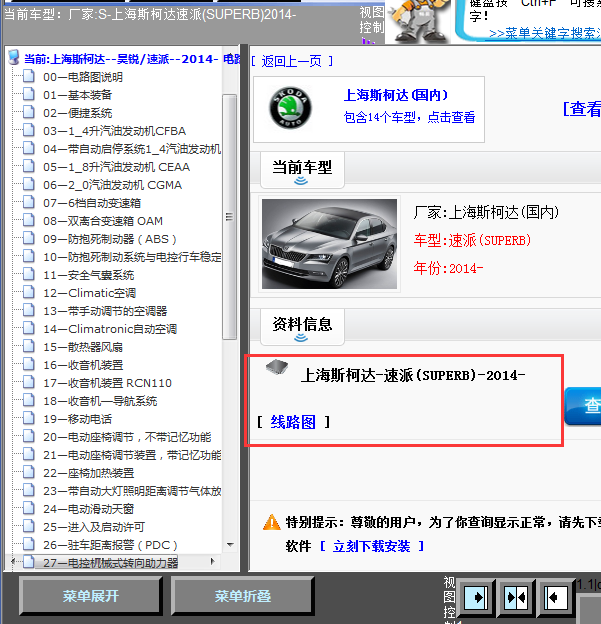Open 21—电动座椅调节装置，带记忆功能
This screenshot has height=624, width=601.
[132, 455]
